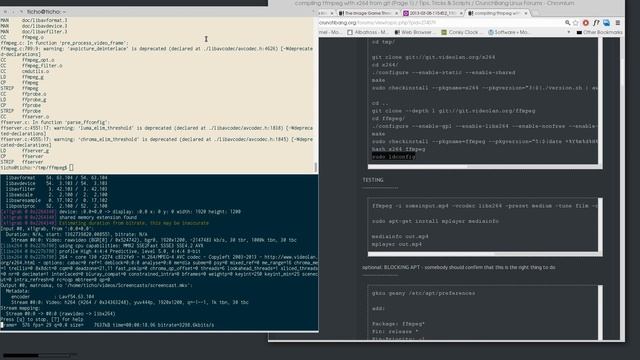This screenshot has width=640, height=360.
Task: Click the 'optional: BLOCKING APT' text
Action: tap(458, 267)
